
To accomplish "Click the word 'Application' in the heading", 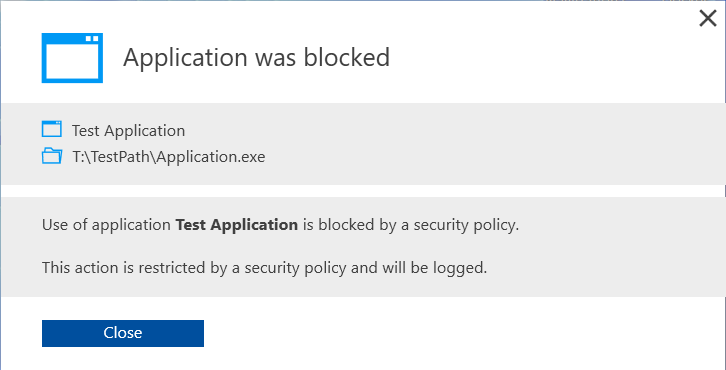I will click(x=185, y=58).
